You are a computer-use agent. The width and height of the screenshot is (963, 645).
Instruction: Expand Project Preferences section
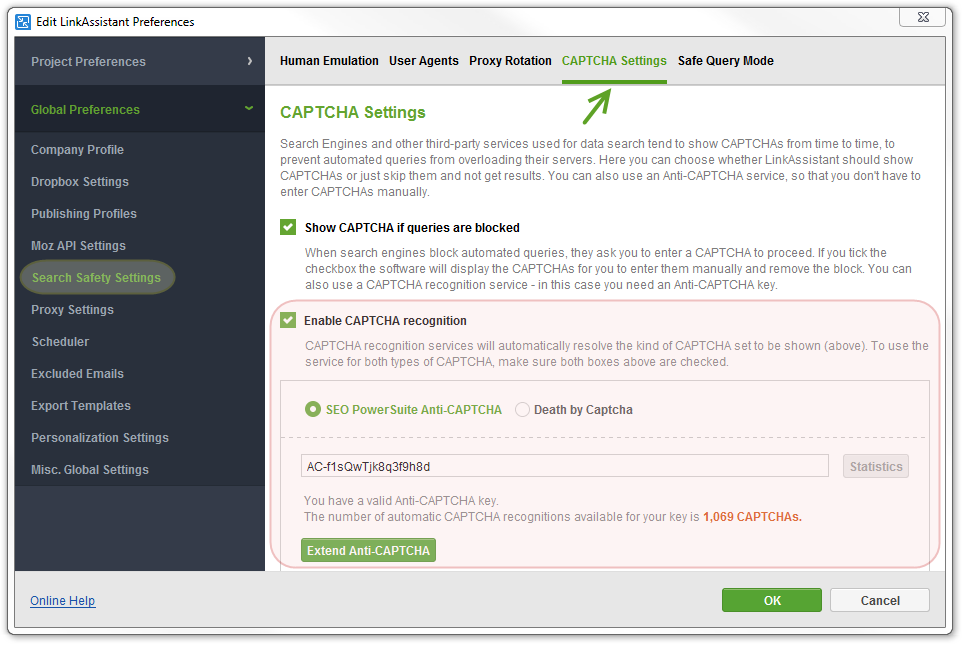(140, 61)
